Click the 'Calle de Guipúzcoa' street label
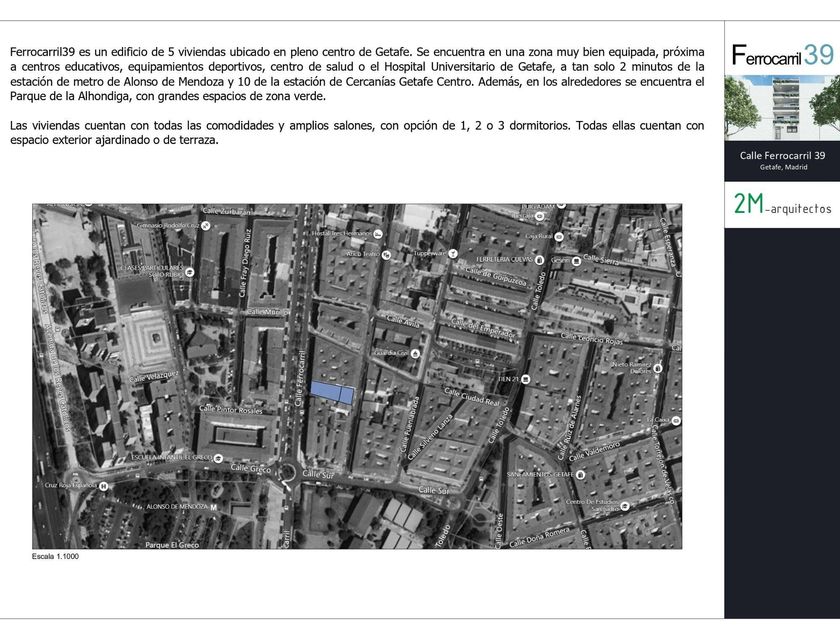 click(x=496, y=276)
